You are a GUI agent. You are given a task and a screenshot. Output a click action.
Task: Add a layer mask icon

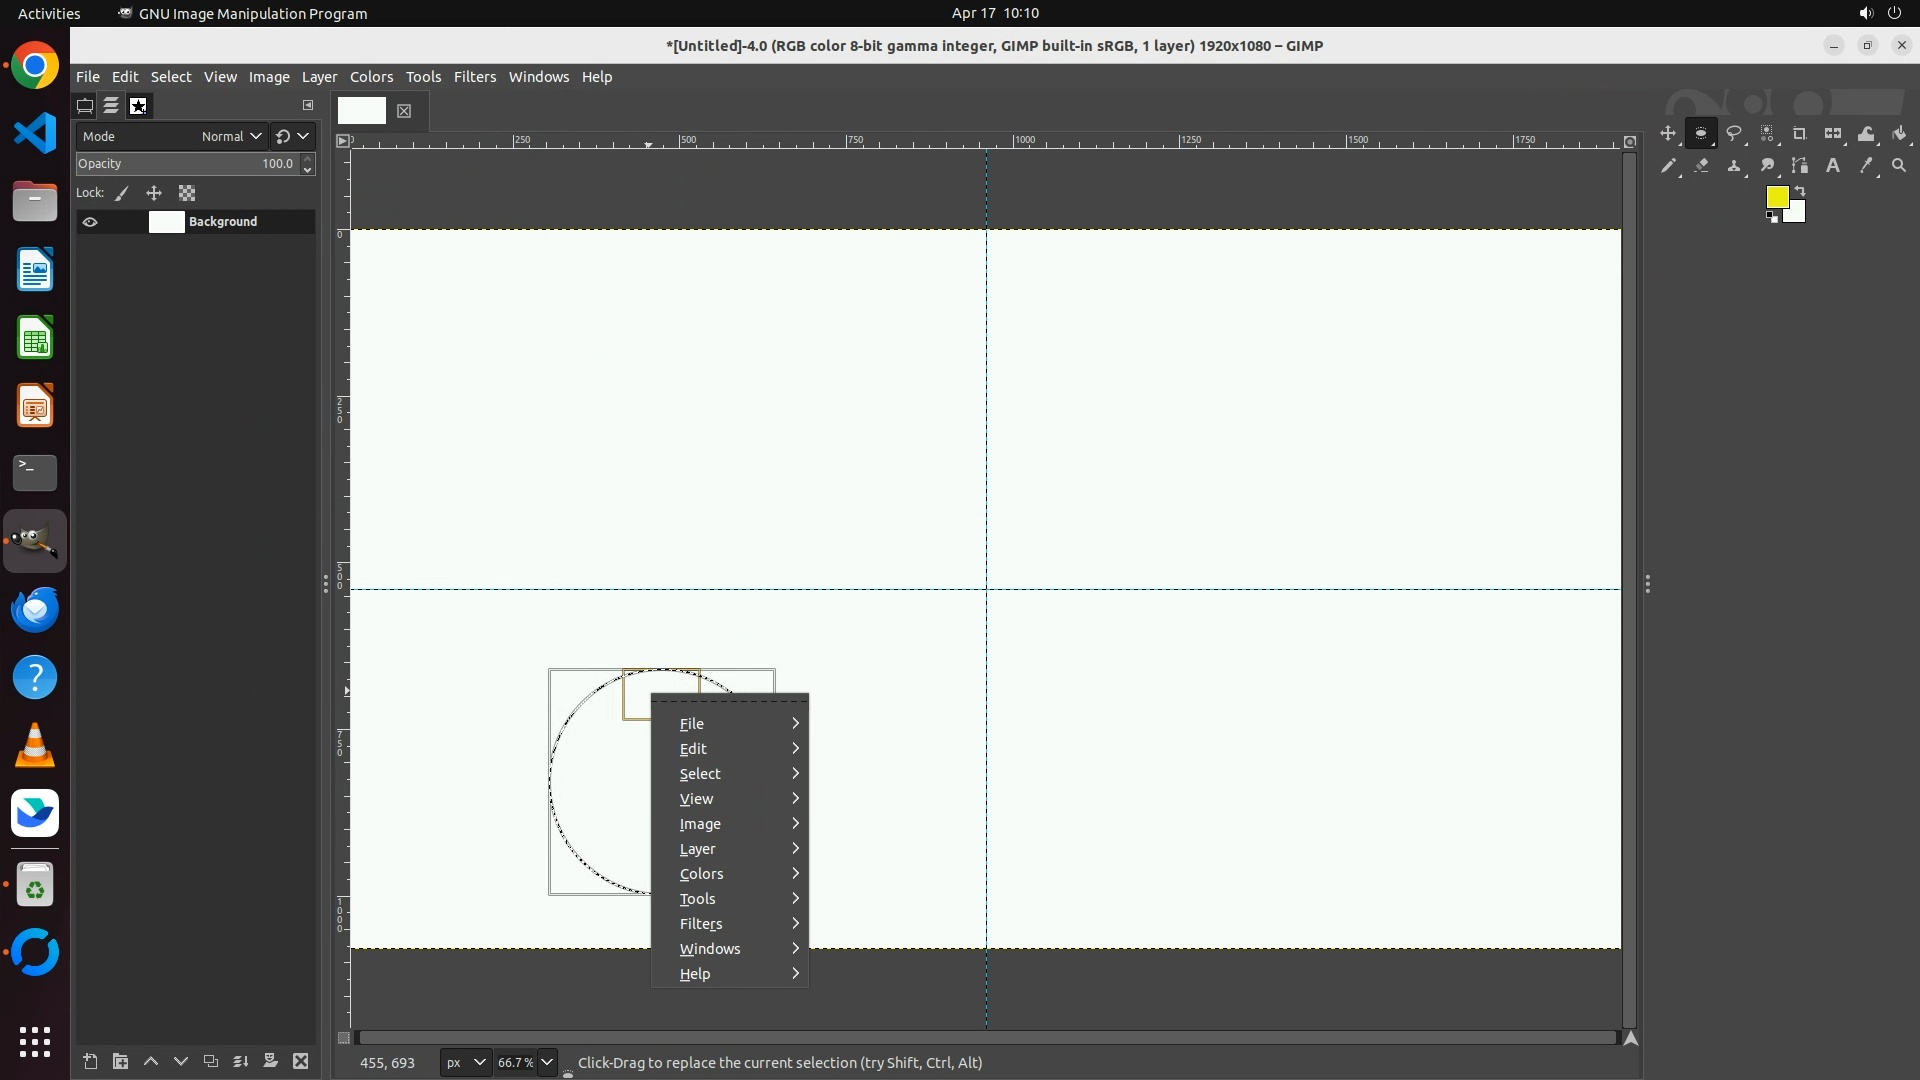[270, 1062]
